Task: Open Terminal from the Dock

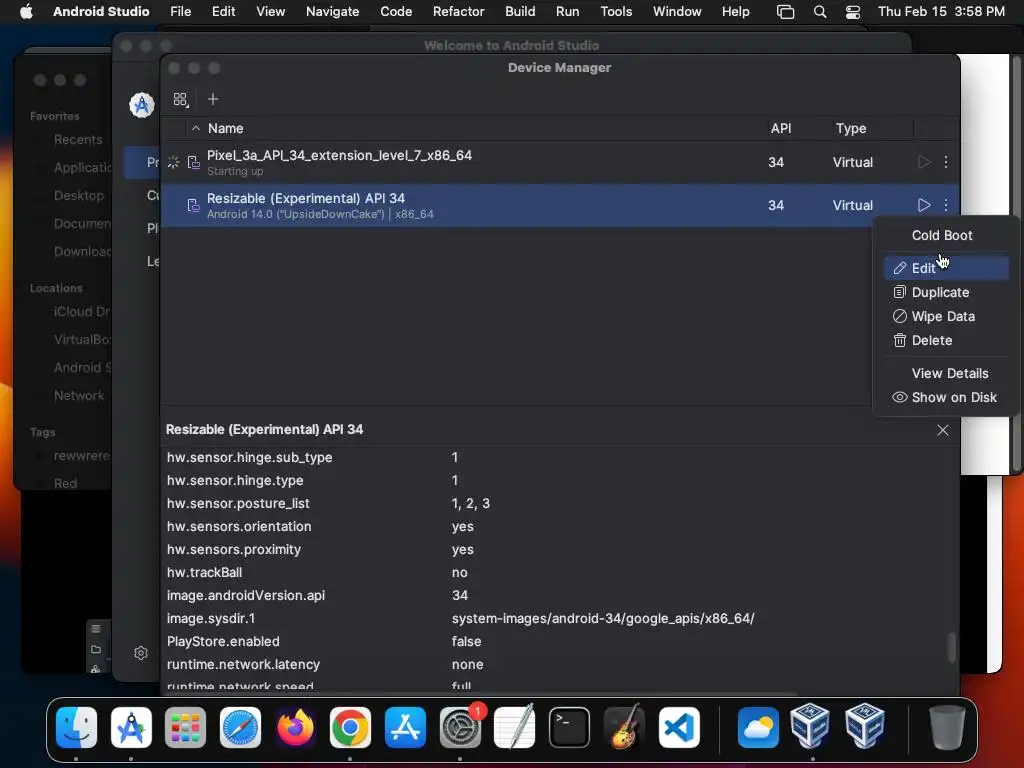Action: pyautogui.click(x=569, y=727)
